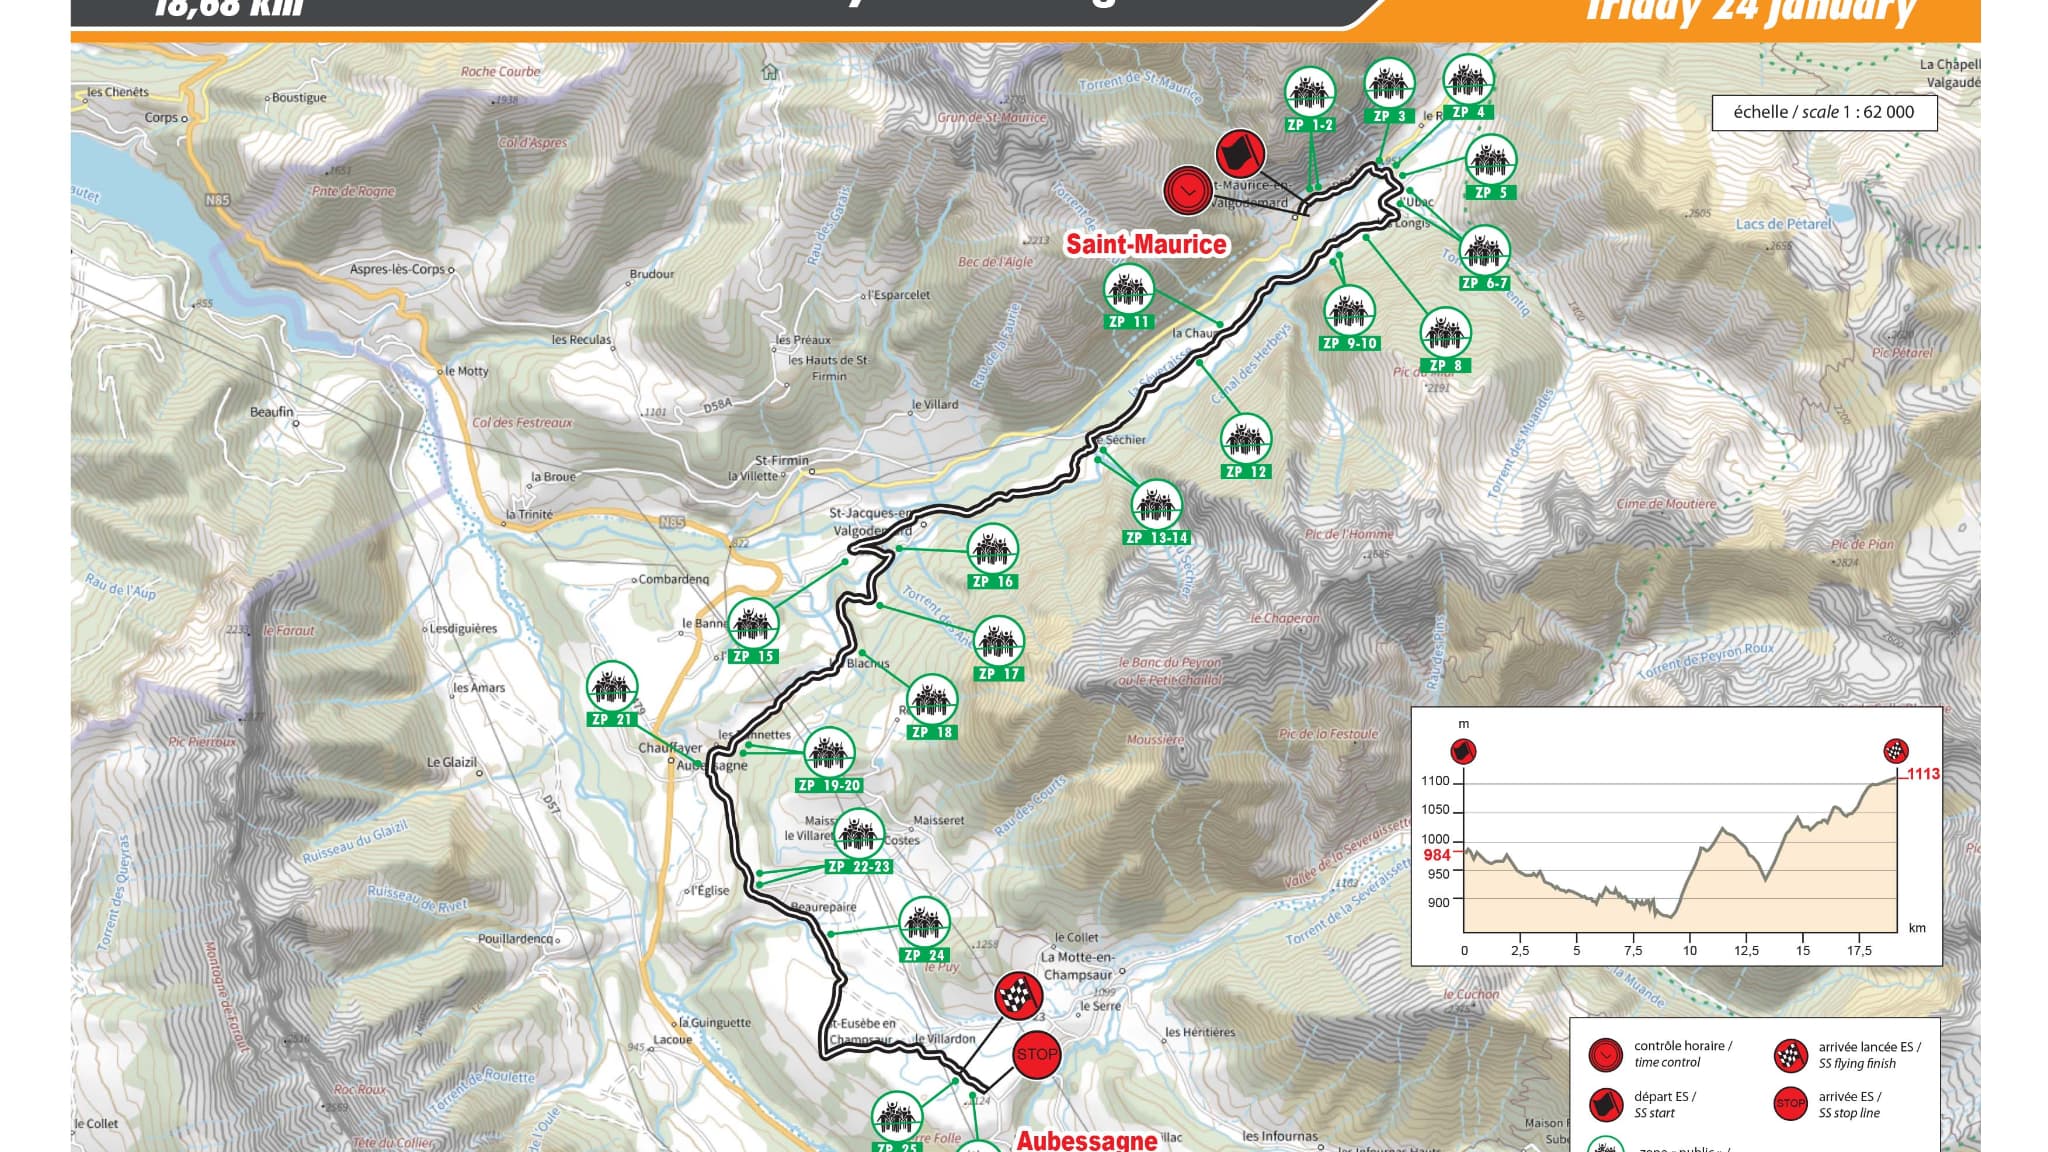Click the ZP 17 spectator zone icon
2048x1152 pixels.
coord(998,641)
